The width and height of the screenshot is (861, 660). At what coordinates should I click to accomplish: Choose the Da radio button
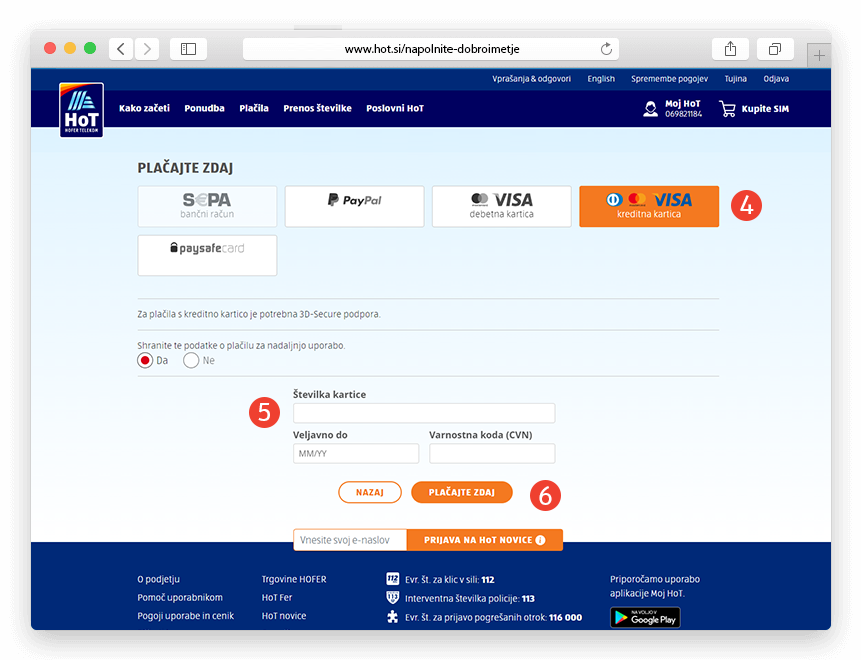click(145, 361)
